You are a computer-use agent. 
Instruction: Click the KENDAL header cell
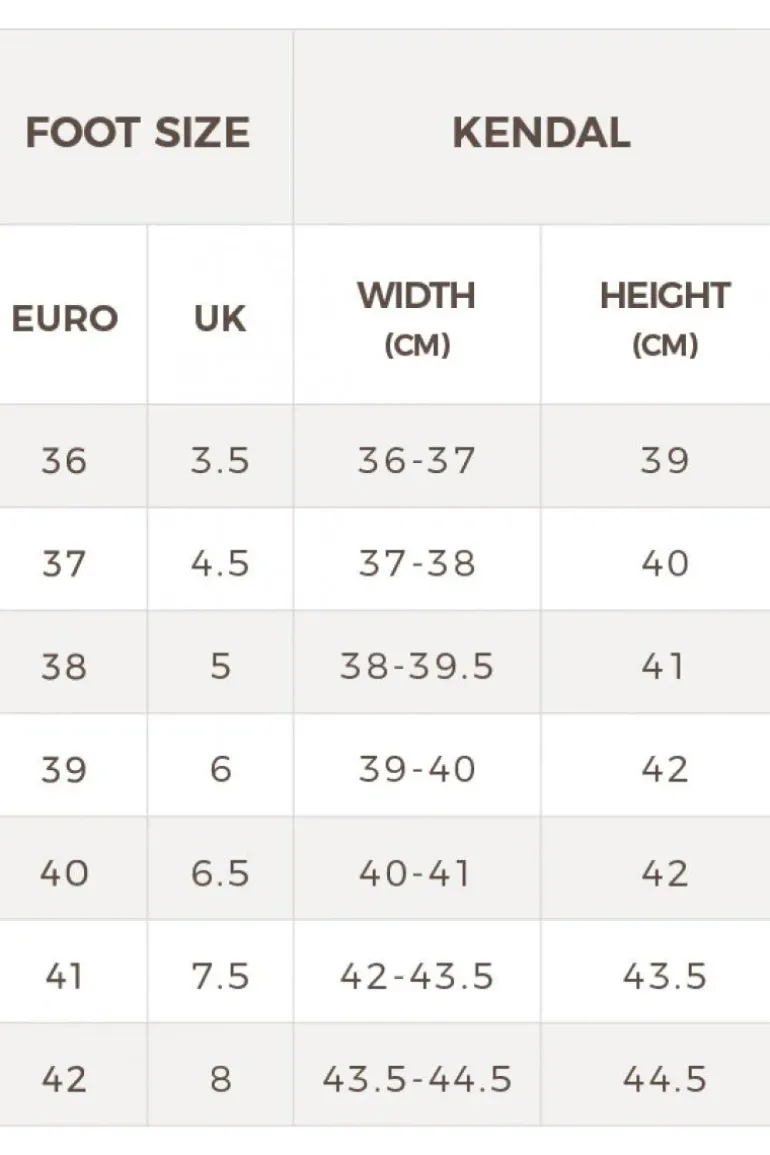click(x=541, y=133)
